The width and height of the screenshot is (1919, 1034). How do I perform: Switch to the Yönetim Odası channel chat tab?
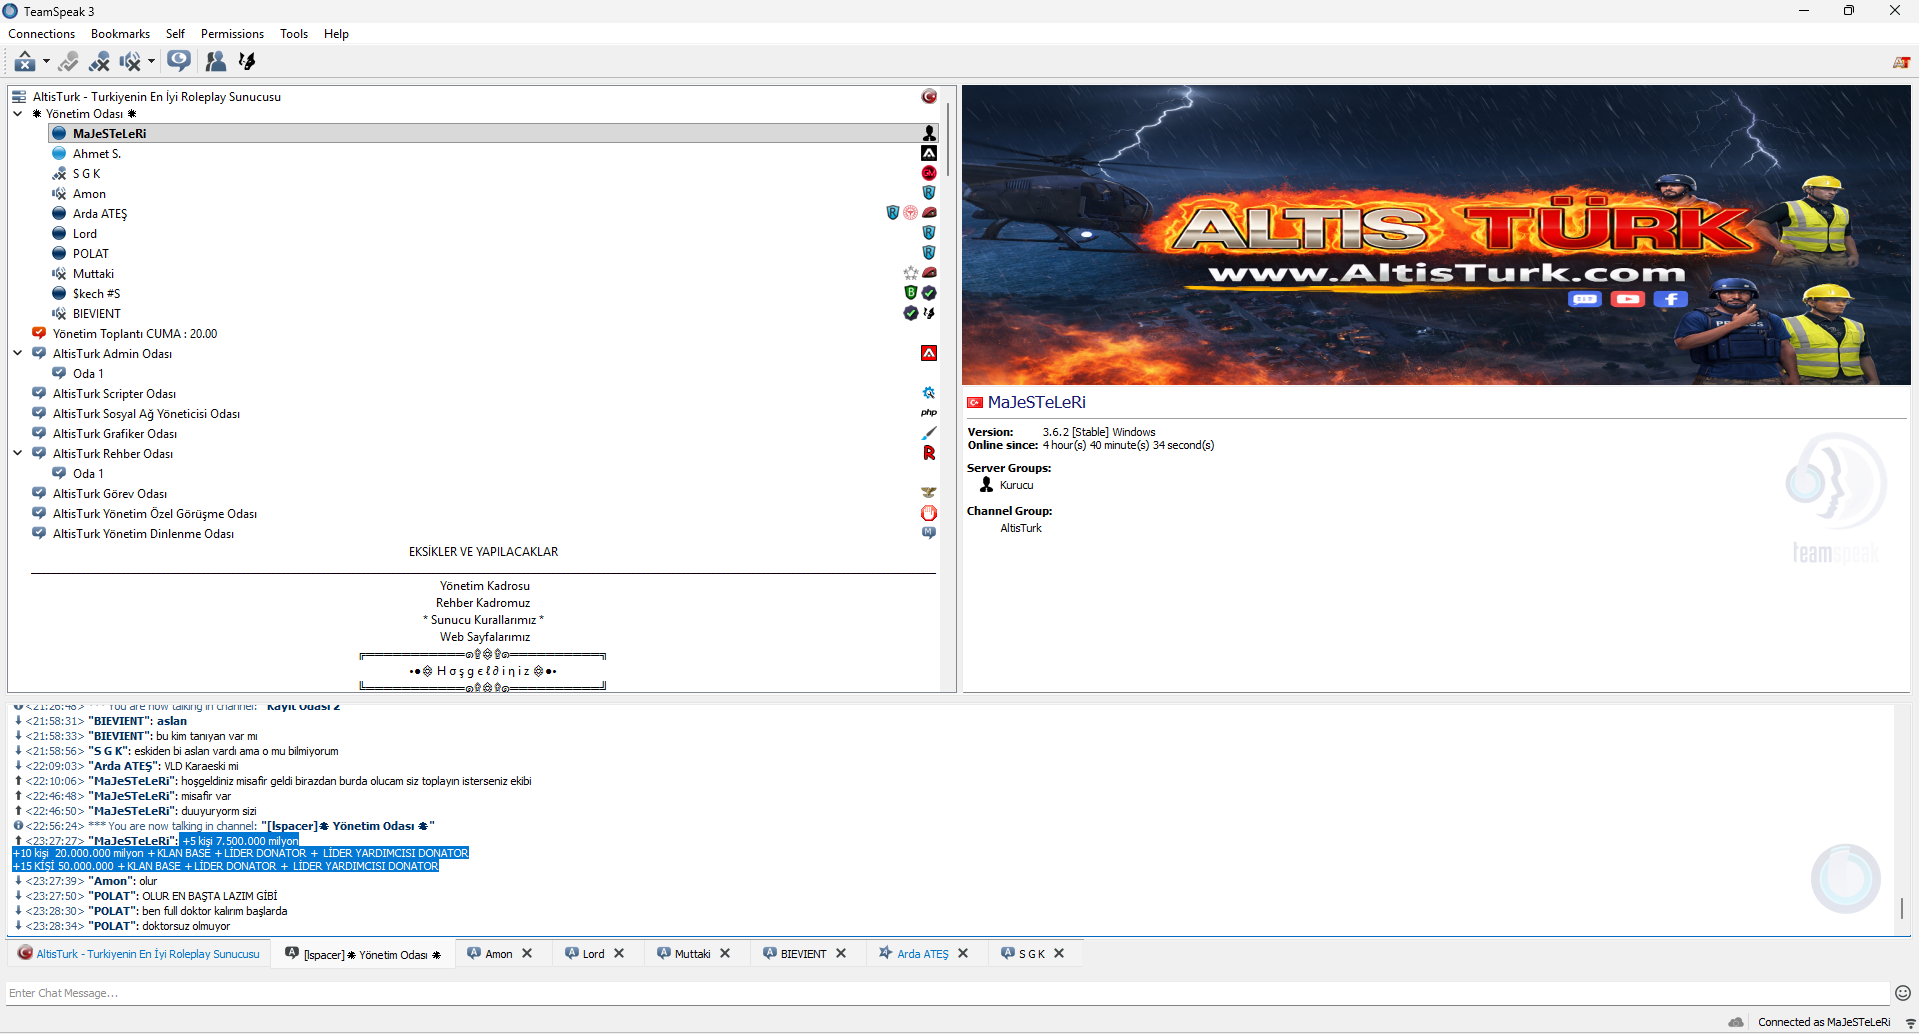pos(364,954)
